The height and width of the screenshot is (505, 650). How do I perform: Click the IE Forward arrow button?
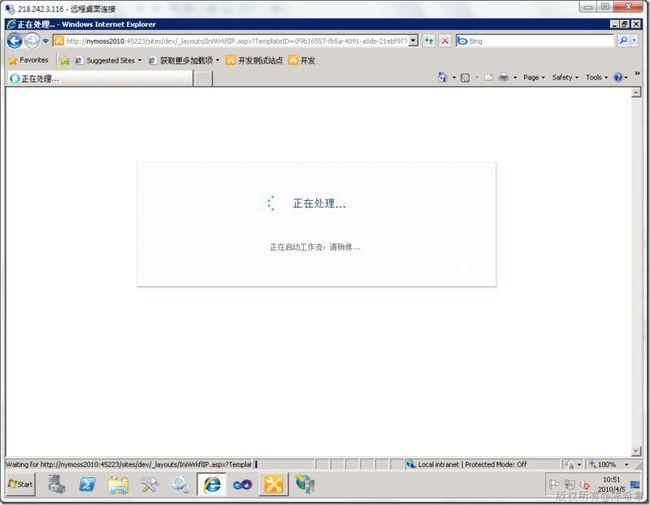[32, 41]
